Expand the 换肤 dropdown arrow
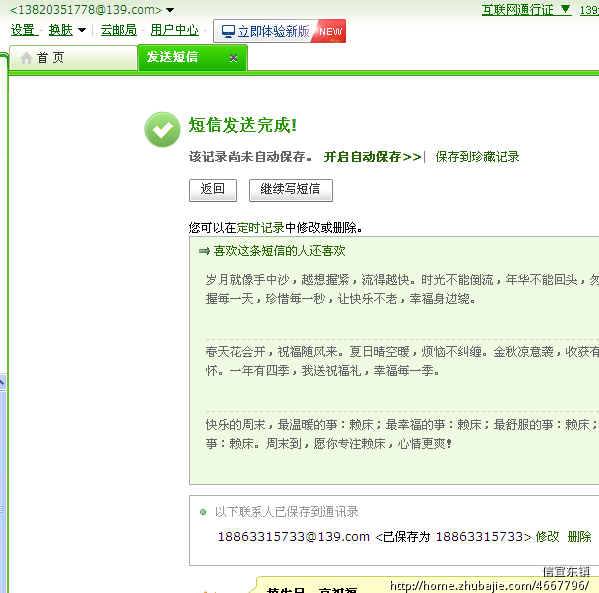Image resolution: width=599 pixels, height=593 pixels. [x=82, y=30]
